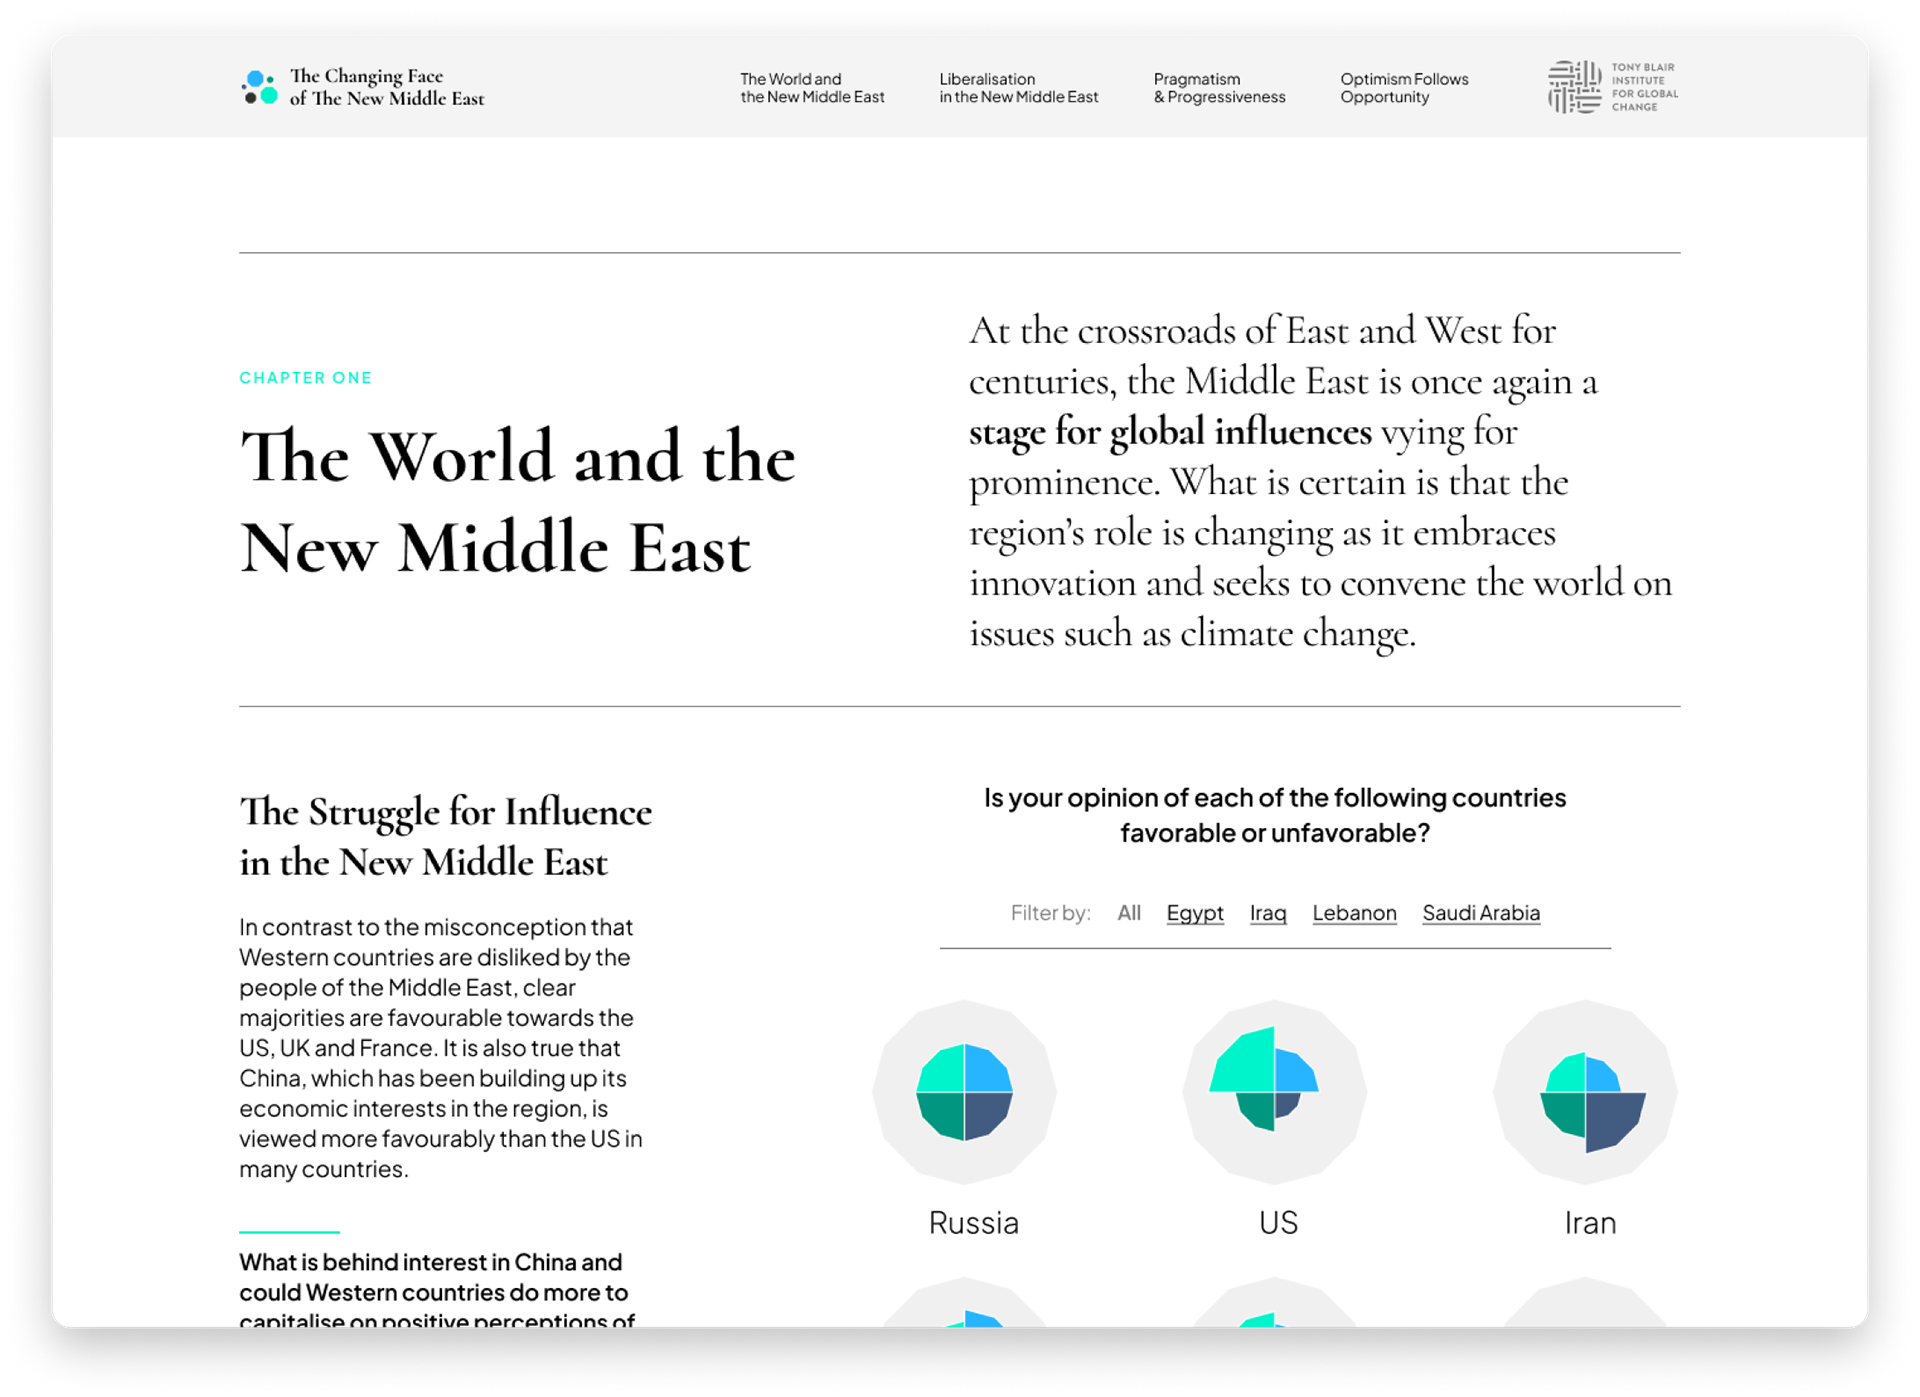Go to Liberalisation in the New Middle East
Viewport: 1920px width, 1397px height.
[1018, 88]
